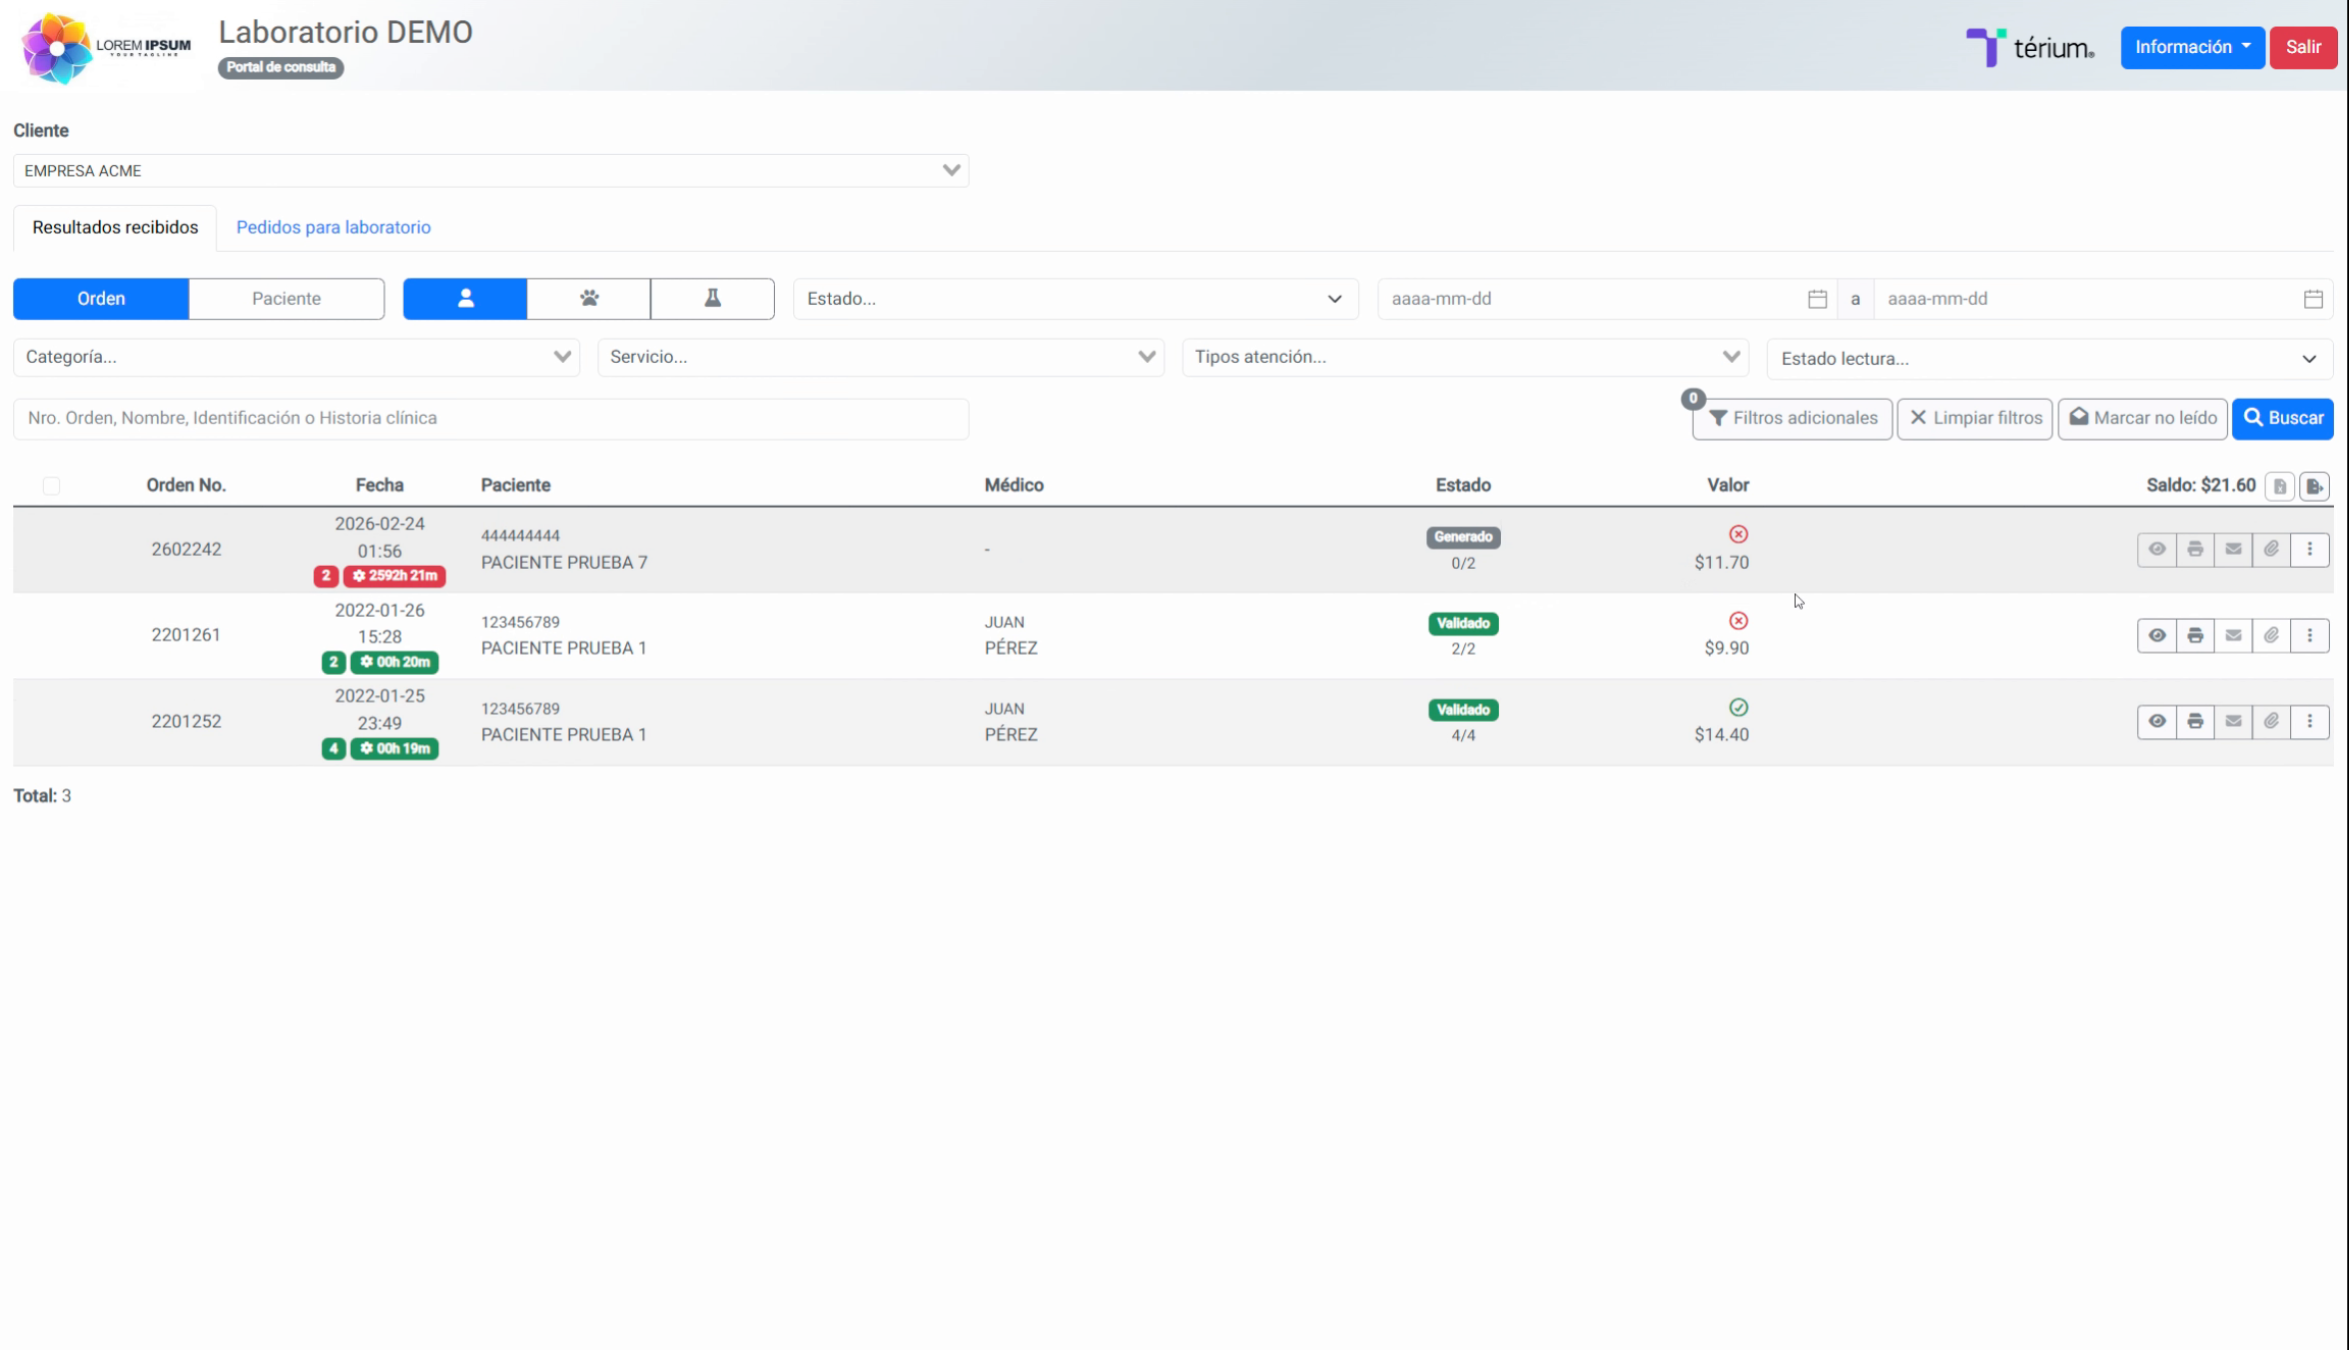Print order 2201261
The width and height of the screenshot is (2349, 1350).
[2195, 635]
